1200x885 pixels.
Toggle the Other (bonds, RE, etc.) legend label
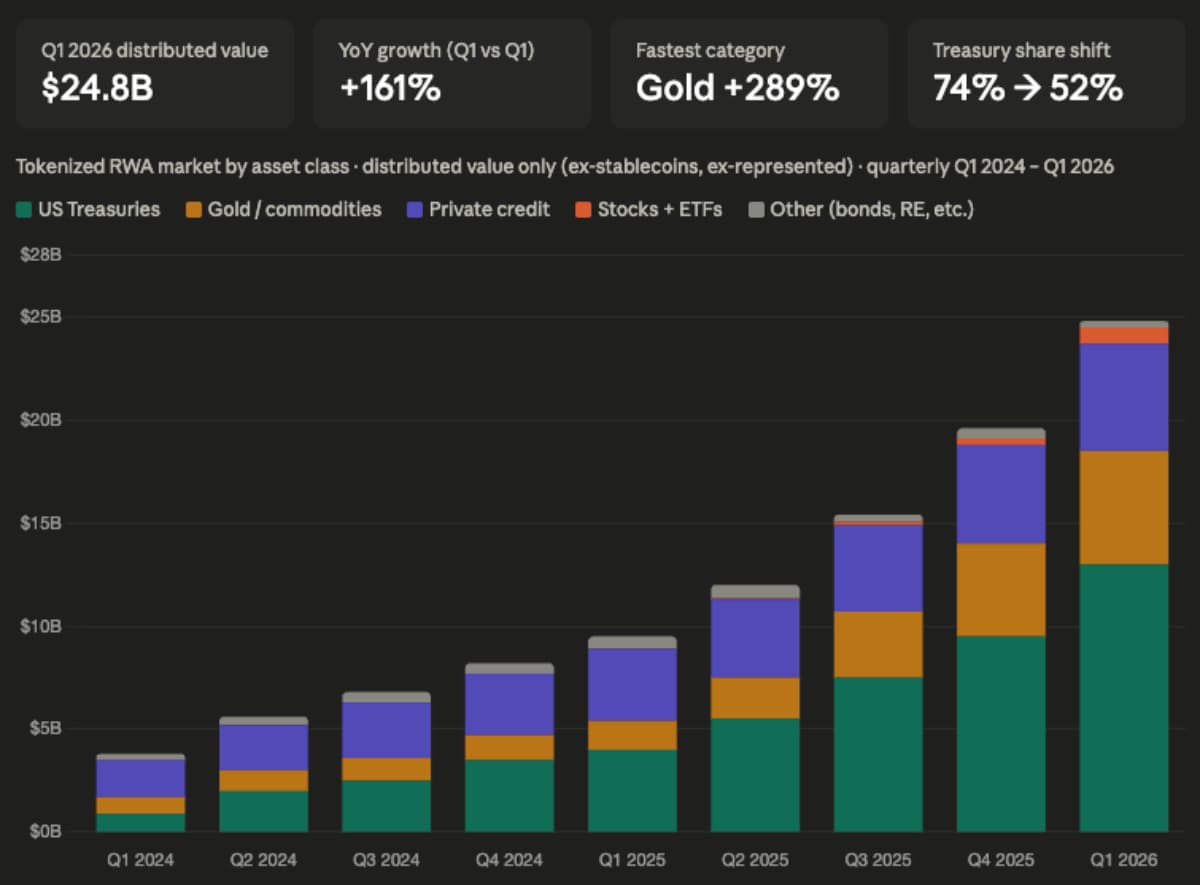point(872,210)
